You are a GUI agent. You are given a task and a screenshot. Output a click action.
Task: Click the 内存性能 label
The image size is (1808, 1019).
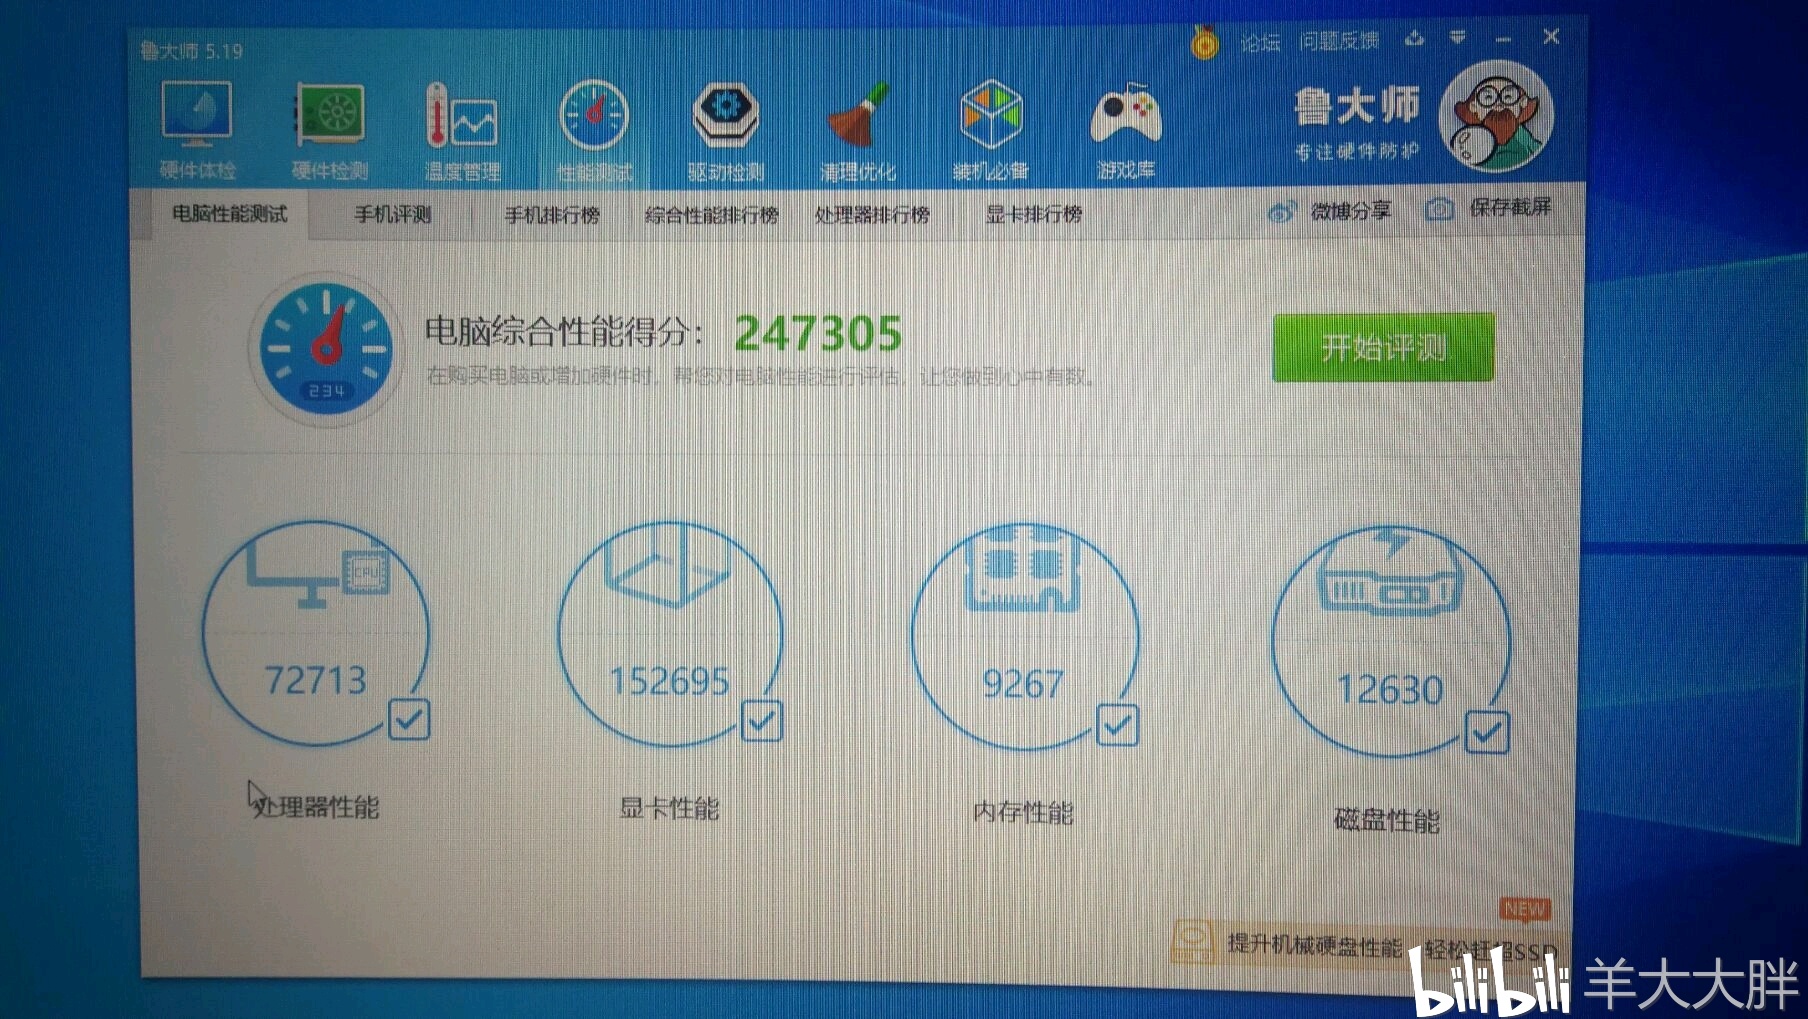pos(1023,813)
